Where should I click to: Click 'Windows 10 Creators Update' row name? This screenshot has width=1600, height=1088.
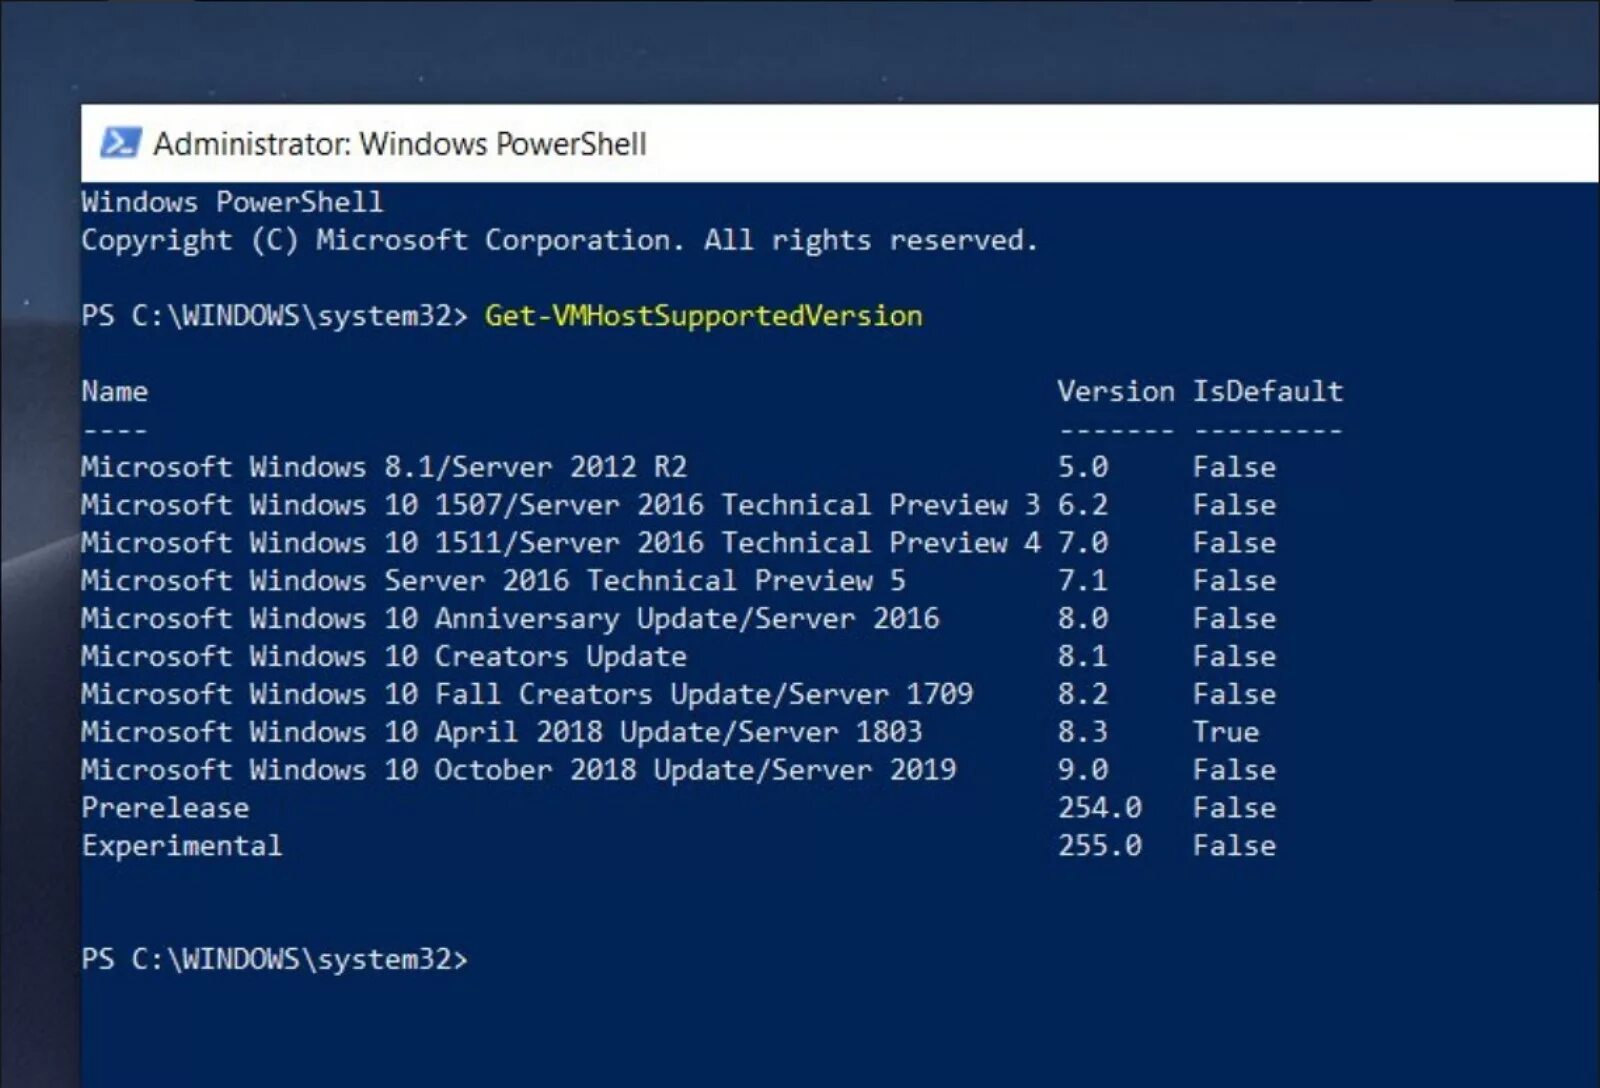384,657
